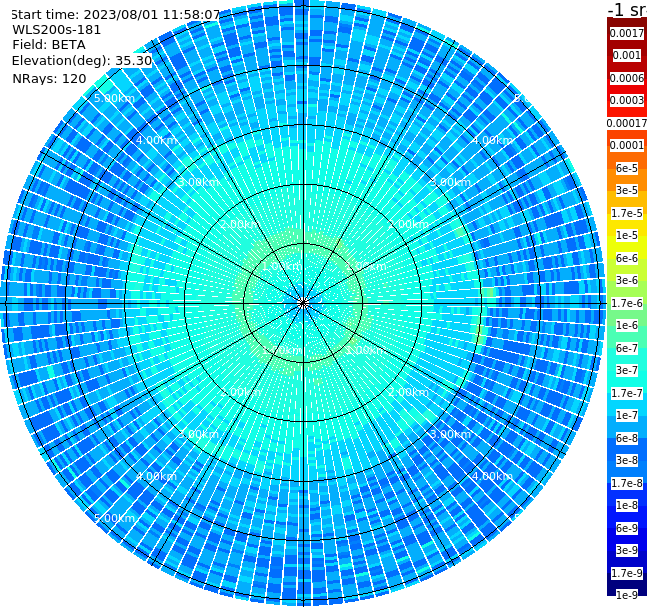Select the 3e-9 colorbar value
The width and height of the screenshot is (647, 607).
[x=627, y=550]
